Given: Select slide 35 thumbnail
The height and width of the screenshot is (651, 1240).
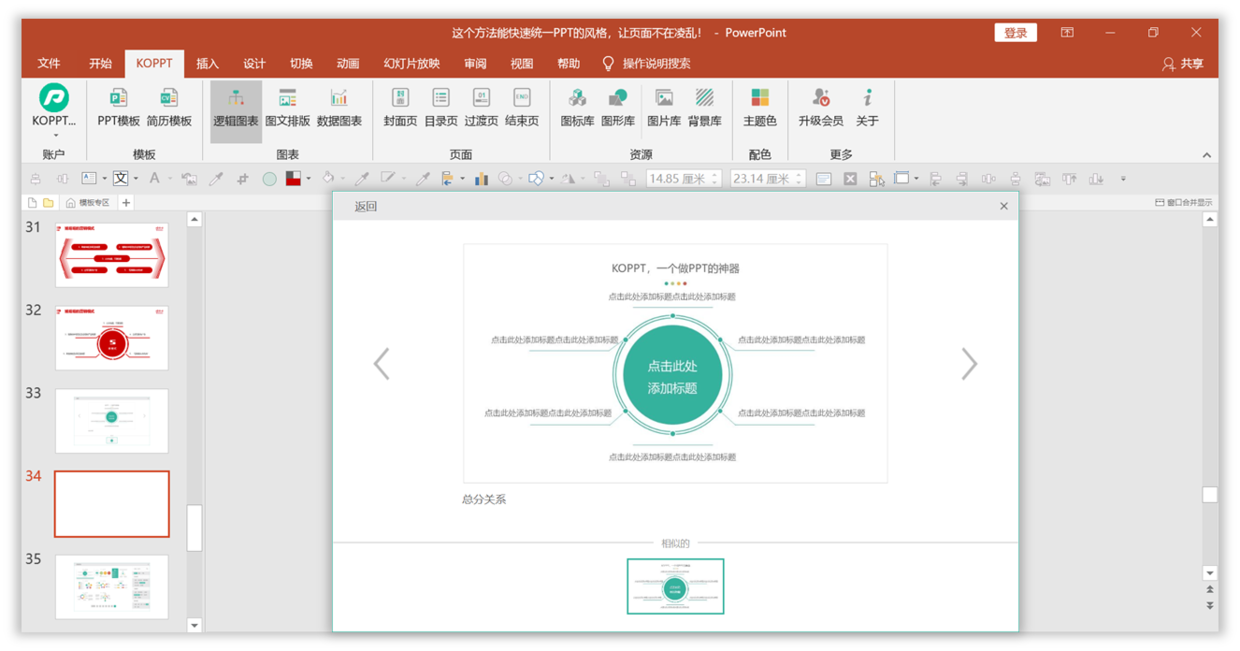Looking at the screenshot, I should pyautogui.click(x=112, y=587).
